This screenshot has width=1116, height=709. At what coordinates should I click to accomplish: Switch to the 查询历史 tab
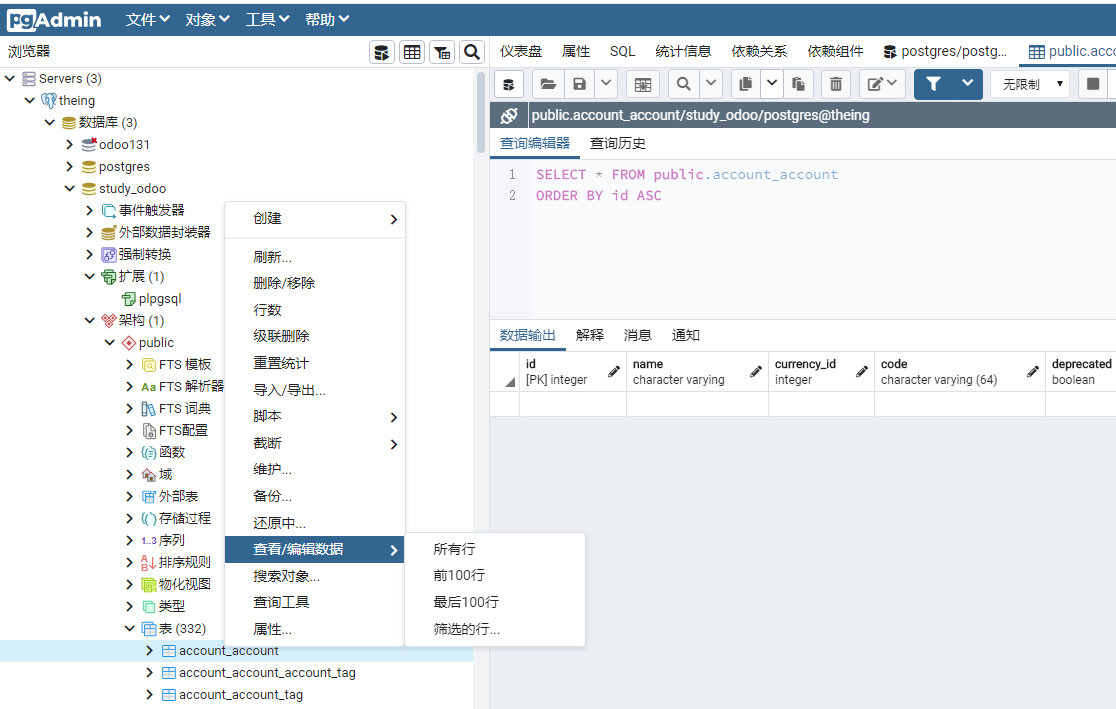pos(618,143)
